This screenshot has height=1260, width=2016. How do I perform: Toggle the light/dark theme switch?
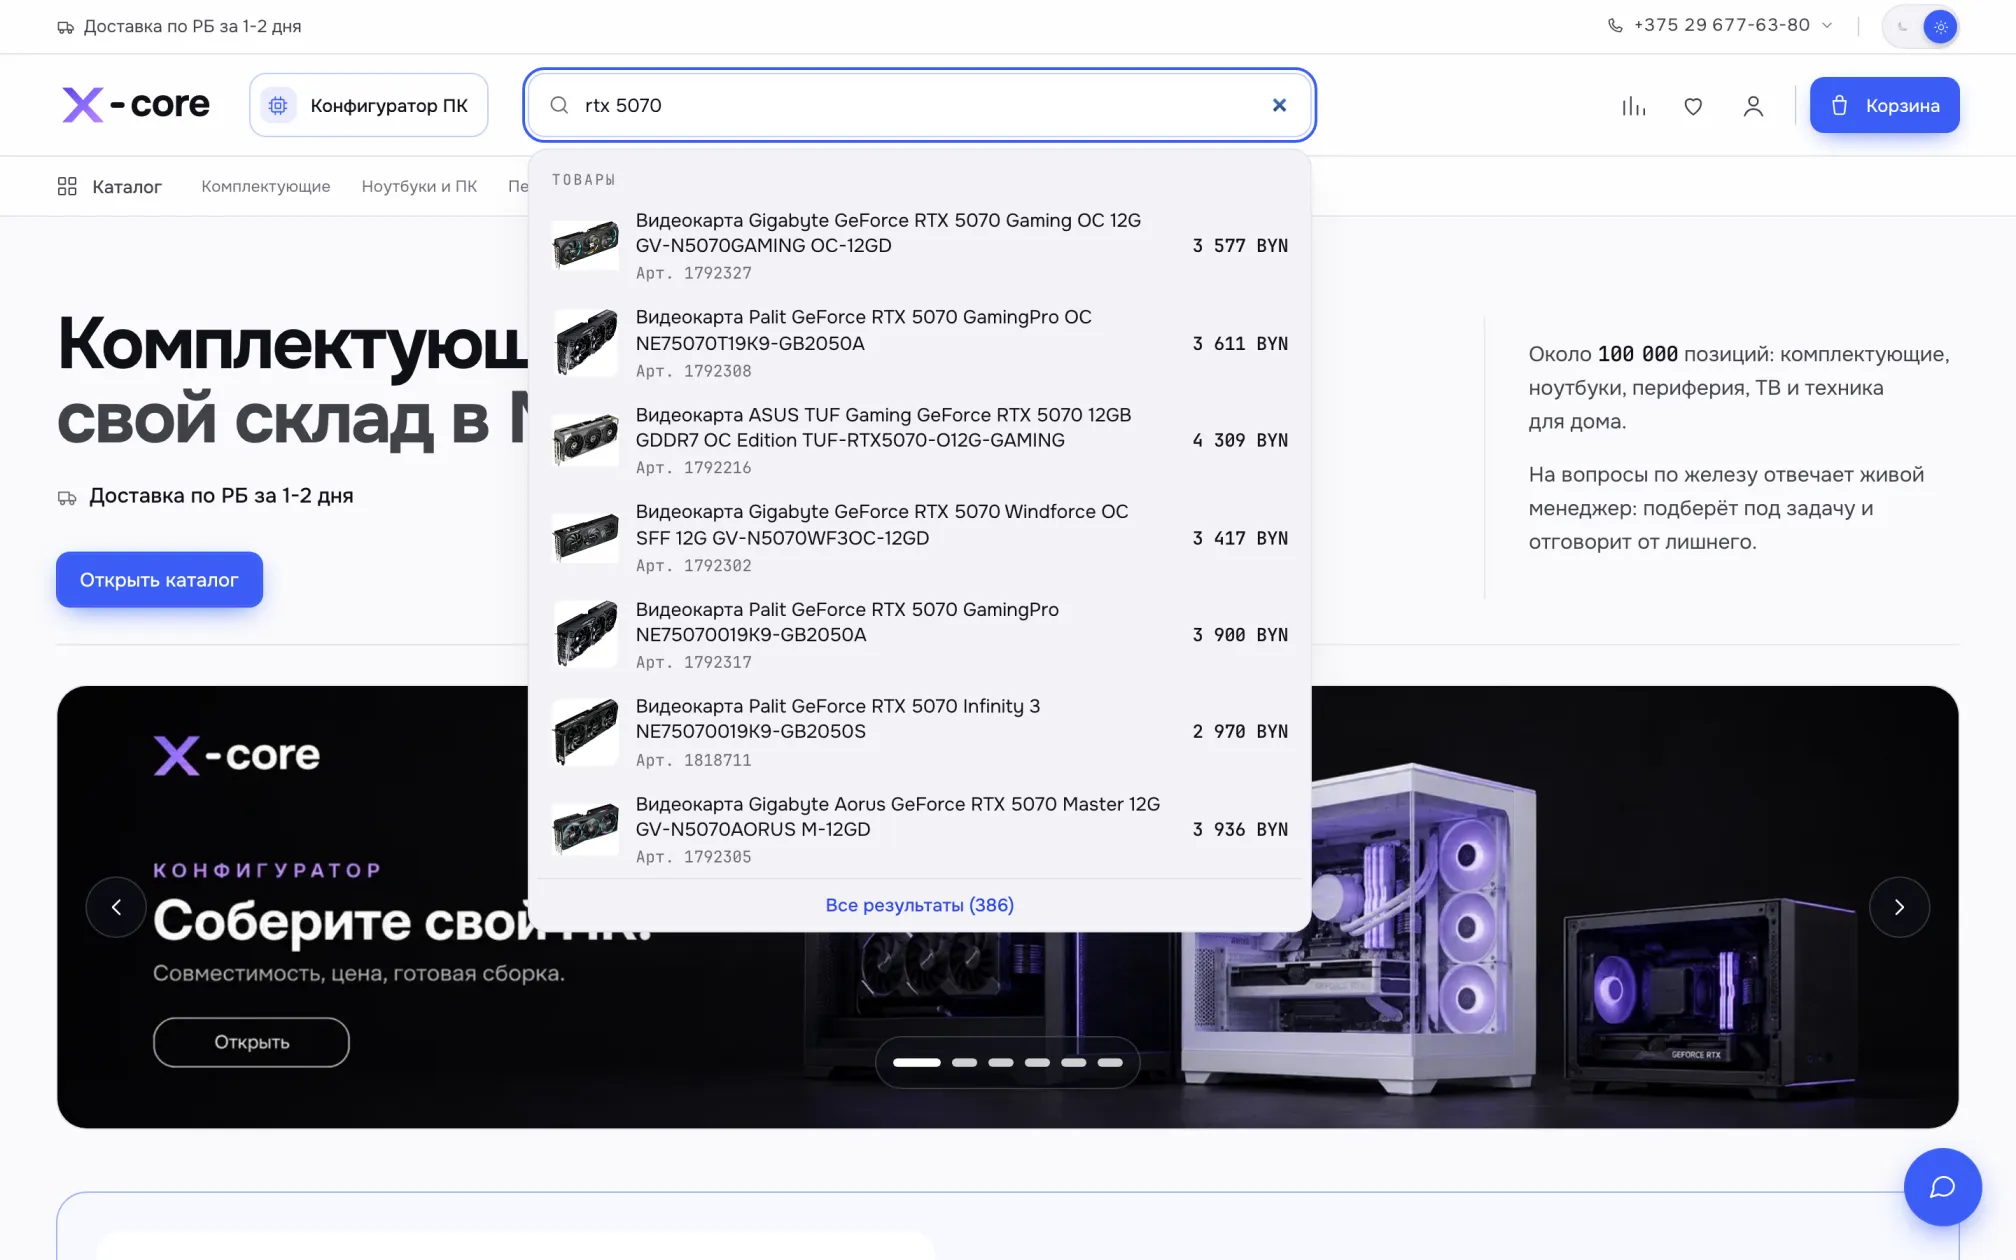pyautogui.click(x=1921, y=27)
